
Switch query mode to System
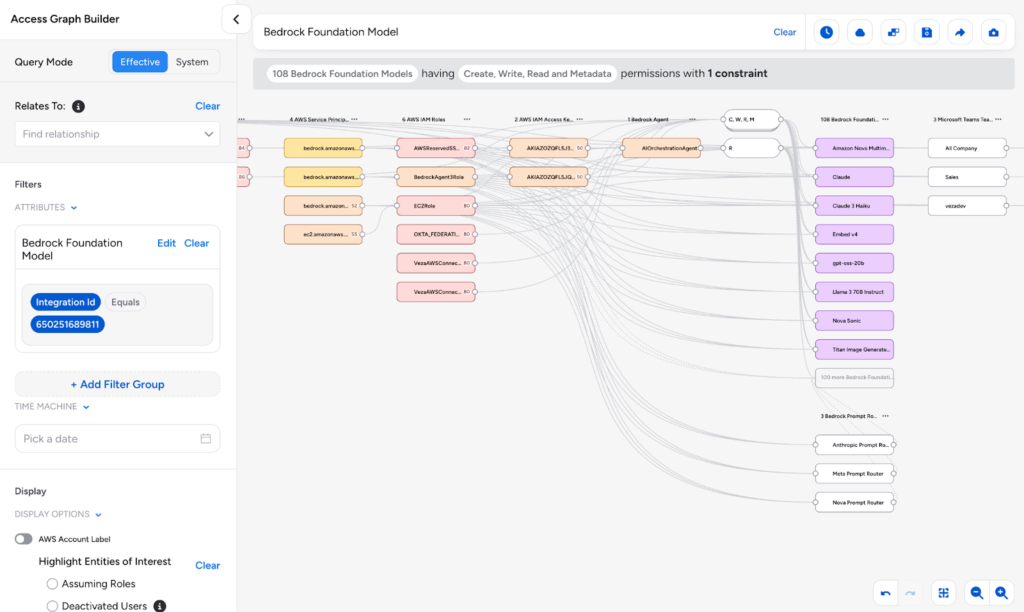tap(192, 62)
